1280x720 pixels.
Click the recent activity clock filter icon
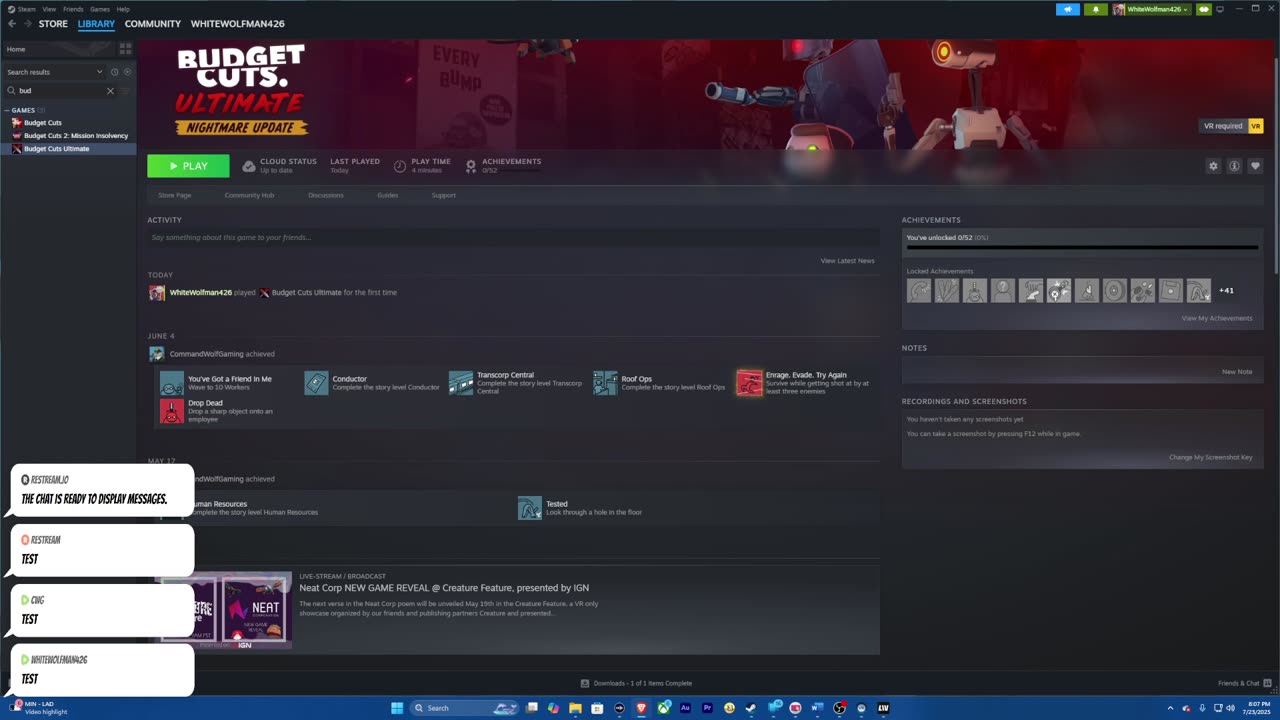[114, 72]
